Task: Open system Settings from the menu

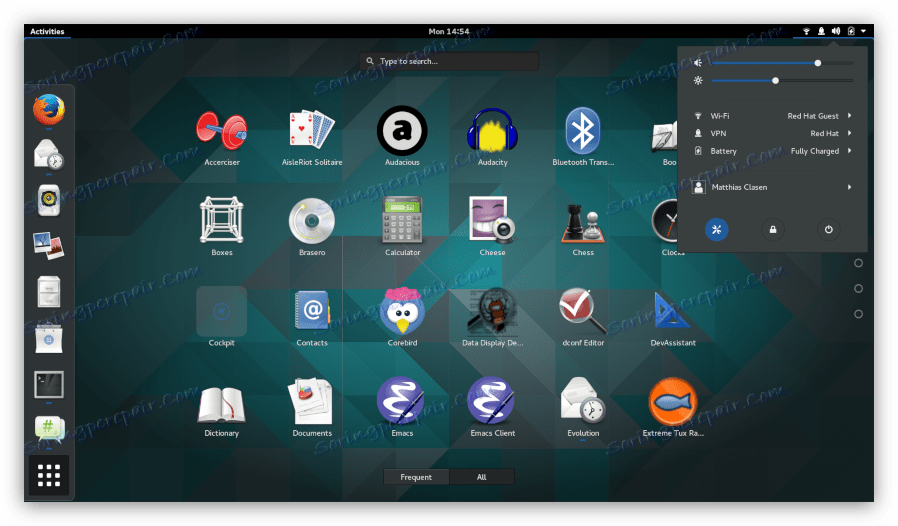Action: pos(716,230)
